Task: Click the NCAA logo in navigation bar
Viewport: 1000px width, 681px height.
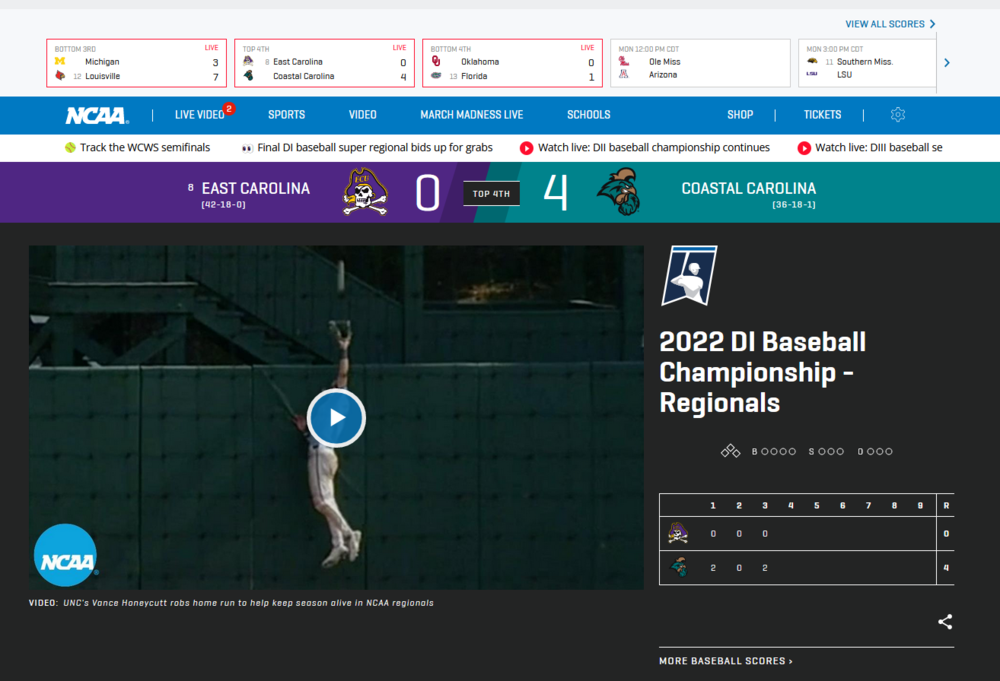Action: (x=97, y=115)
